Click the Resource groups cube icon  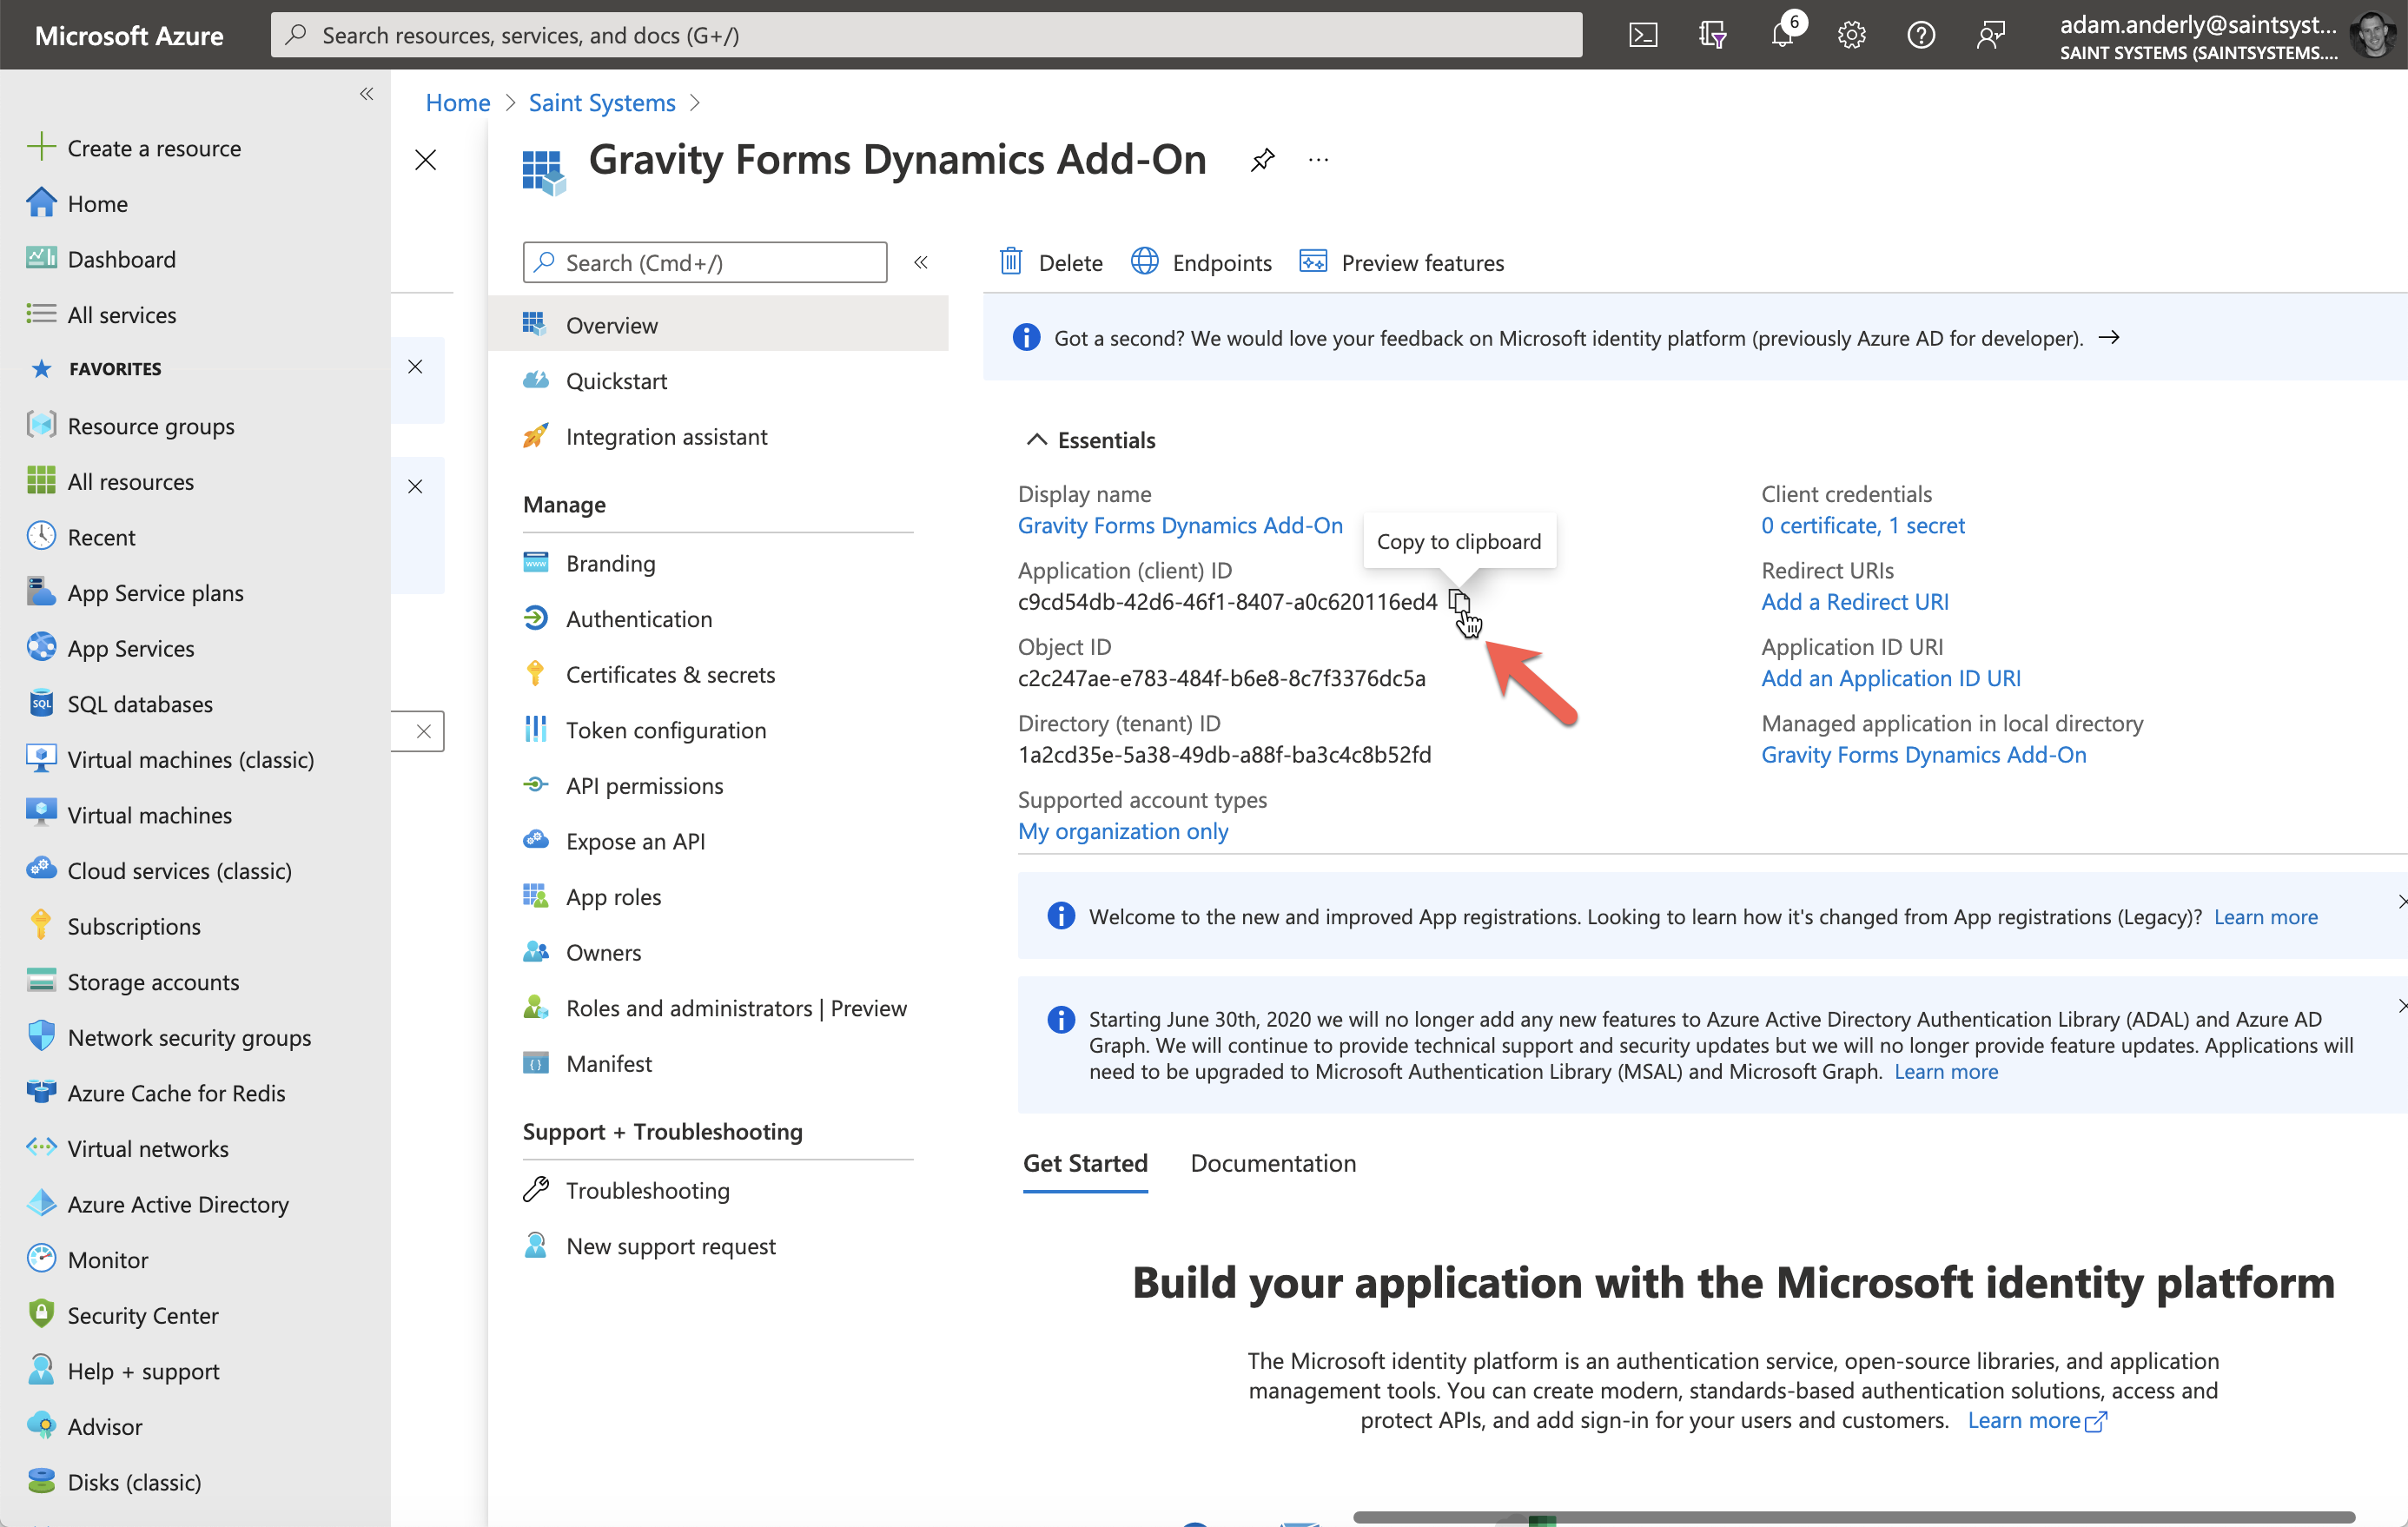click(x=41, y=425)
